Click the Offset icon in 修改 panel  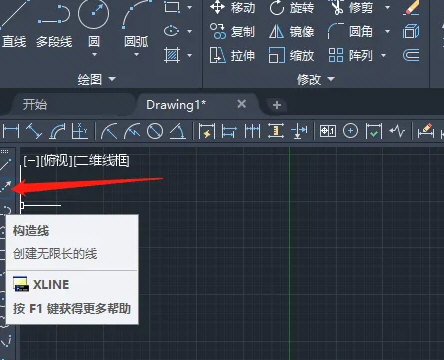pos(411,55)
